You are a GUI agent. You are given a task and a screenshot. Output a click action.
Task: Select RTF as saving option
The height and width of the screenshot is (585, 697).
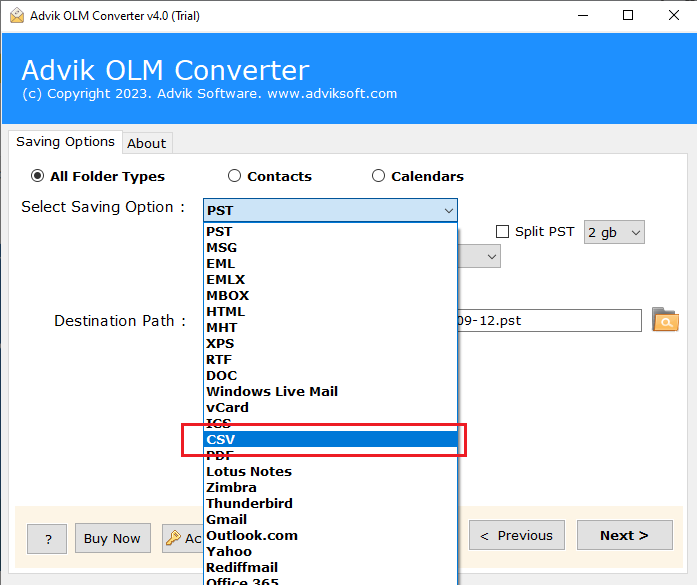(x=330, y=360)
